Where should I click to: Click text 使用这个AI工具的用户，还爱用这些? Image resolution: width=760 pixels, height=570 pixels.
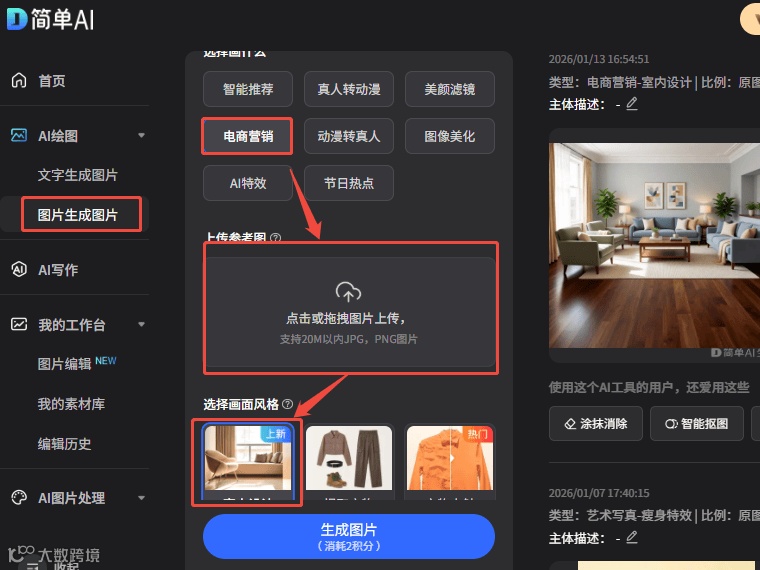pyautogui.click(x=649, y=387)
